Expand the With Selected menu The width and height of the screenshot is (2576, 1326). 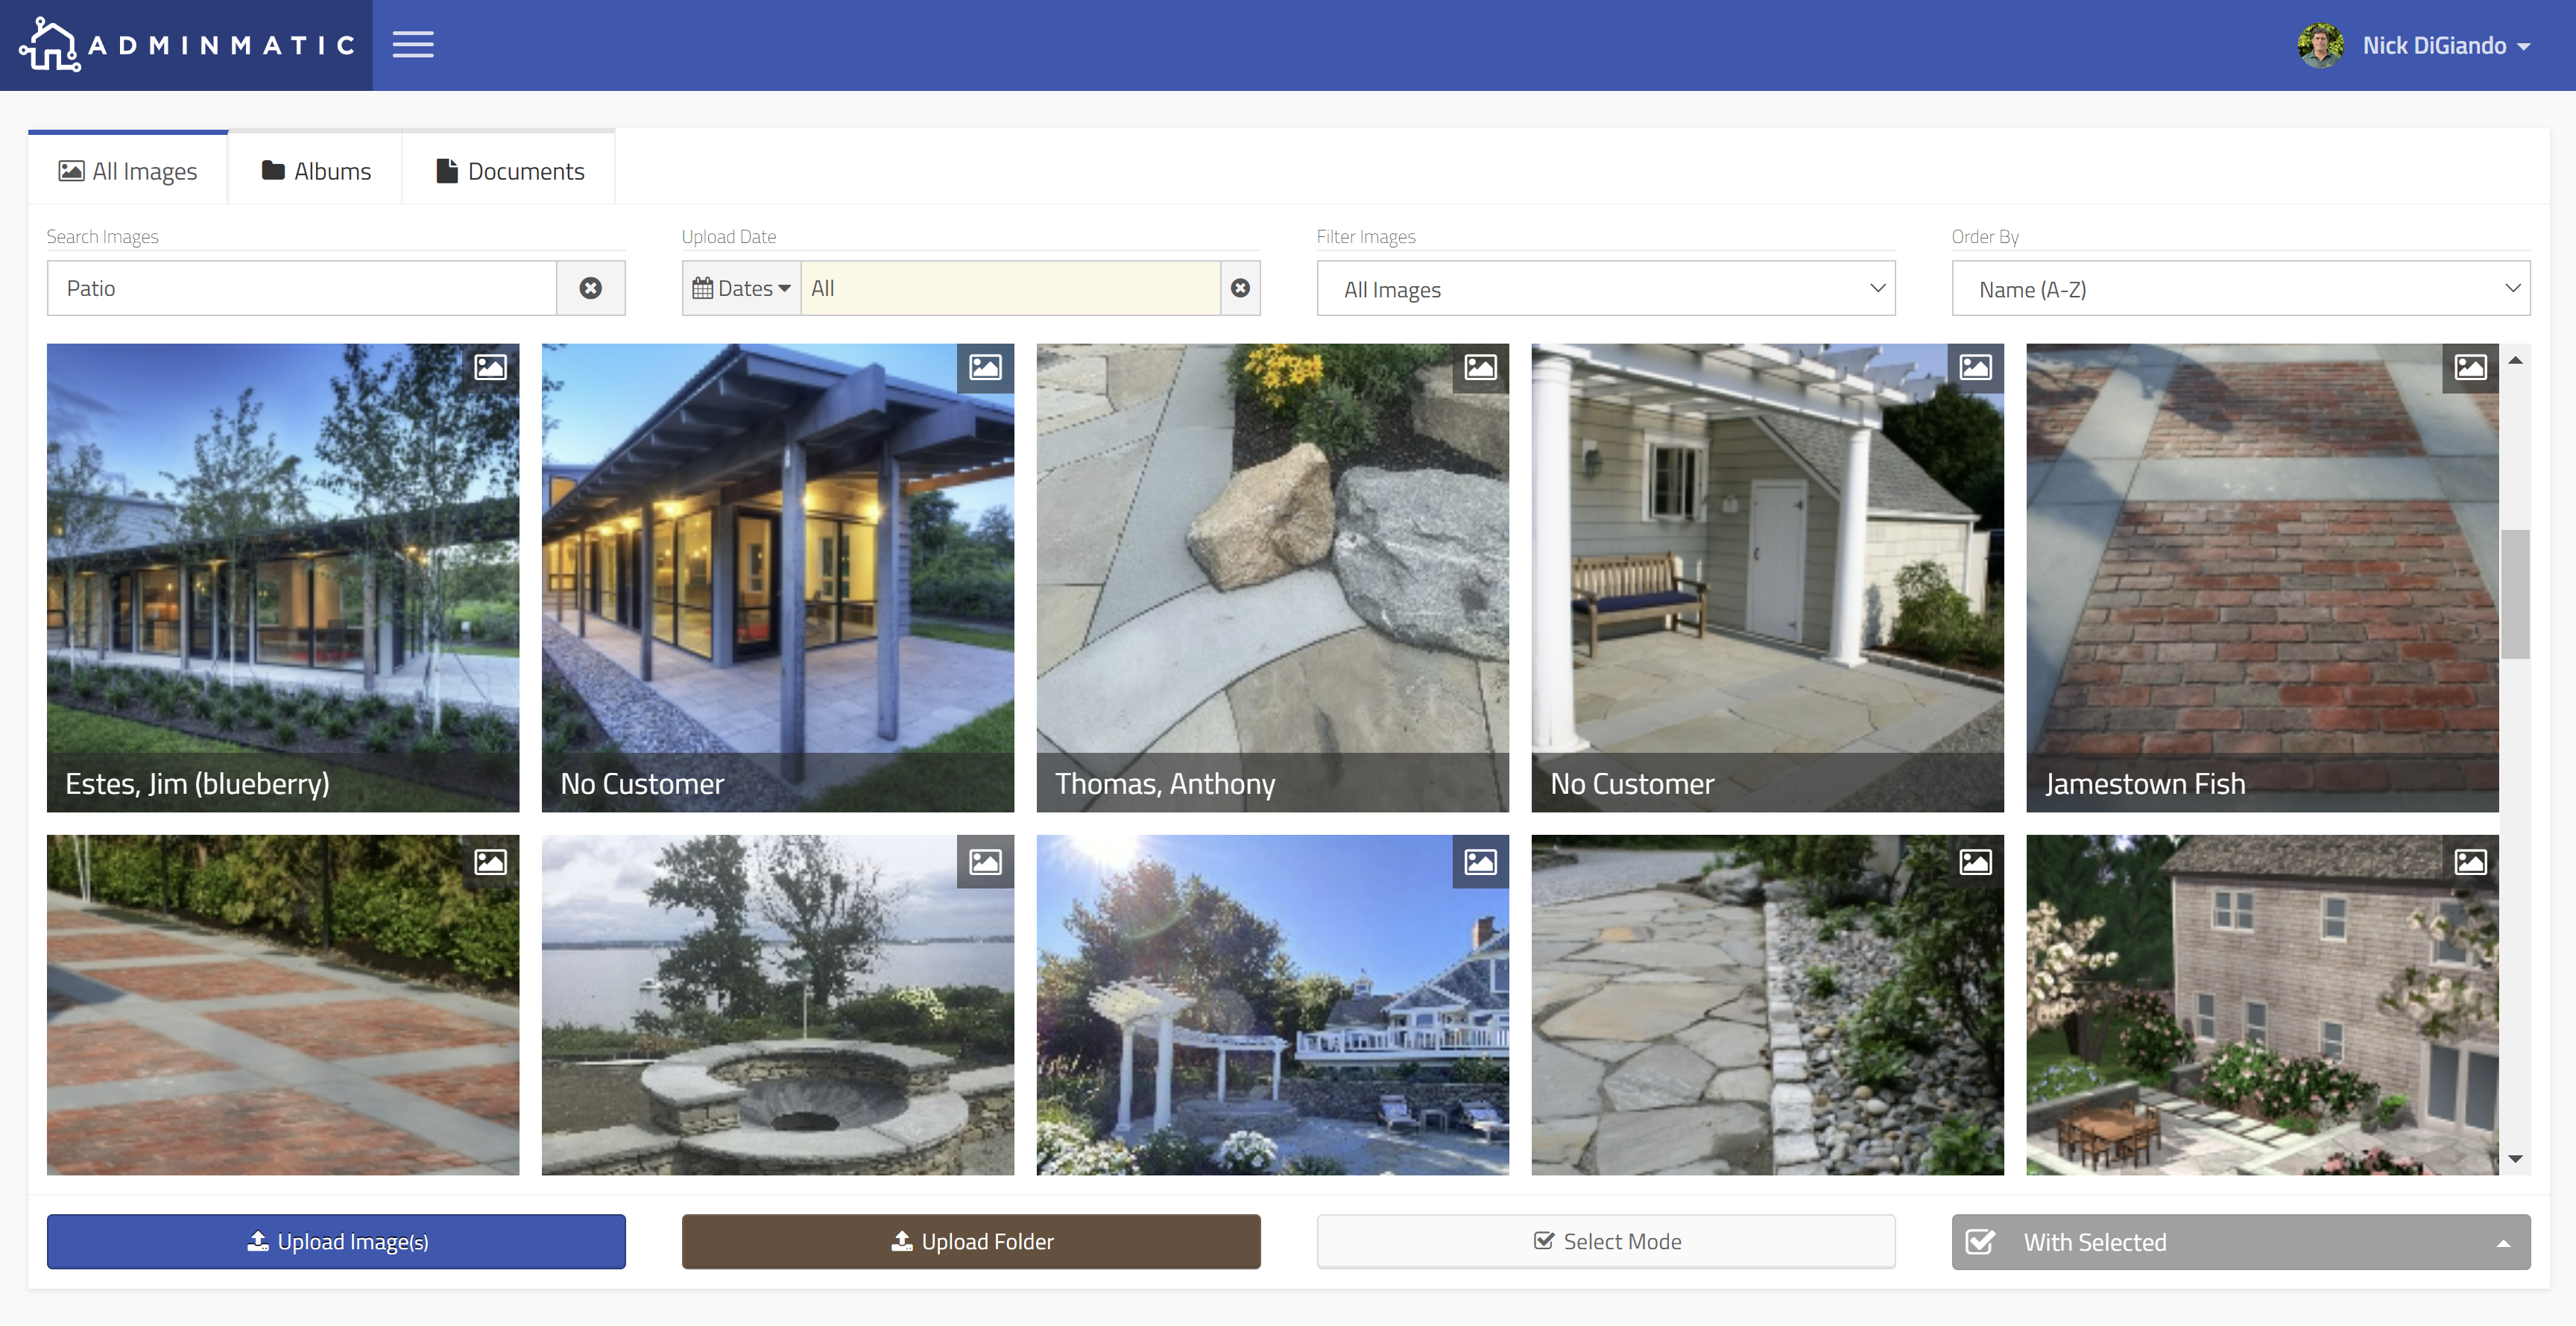point(2241,1242)
